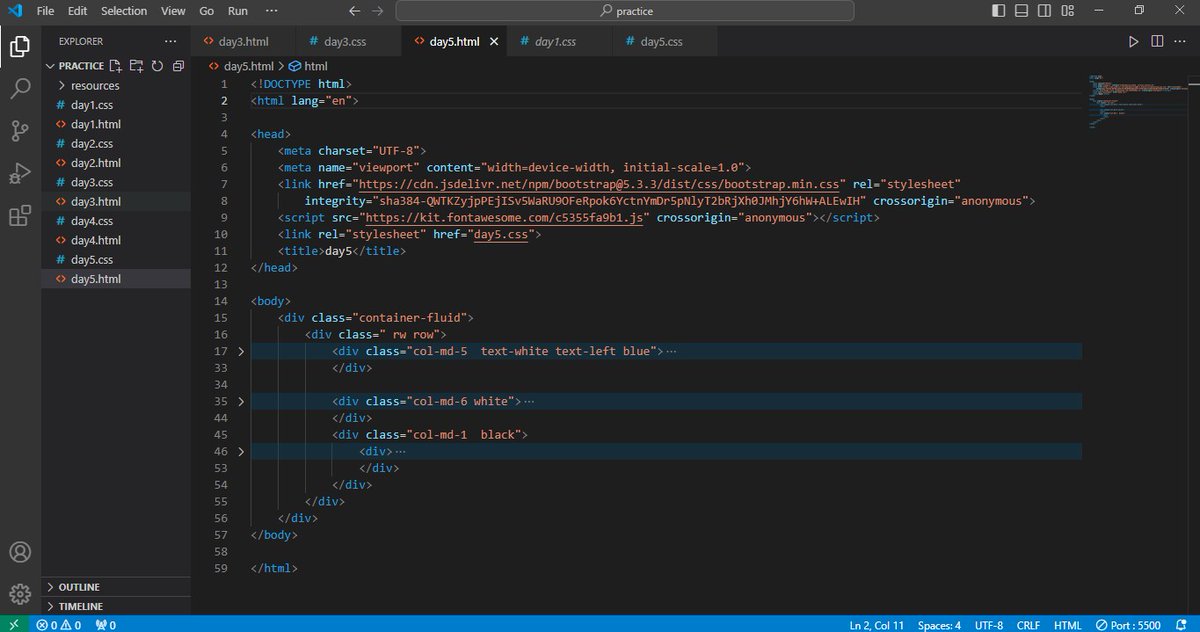Open day1.css in the Explorer
The image size is (1200, 632).
[92, 105]
